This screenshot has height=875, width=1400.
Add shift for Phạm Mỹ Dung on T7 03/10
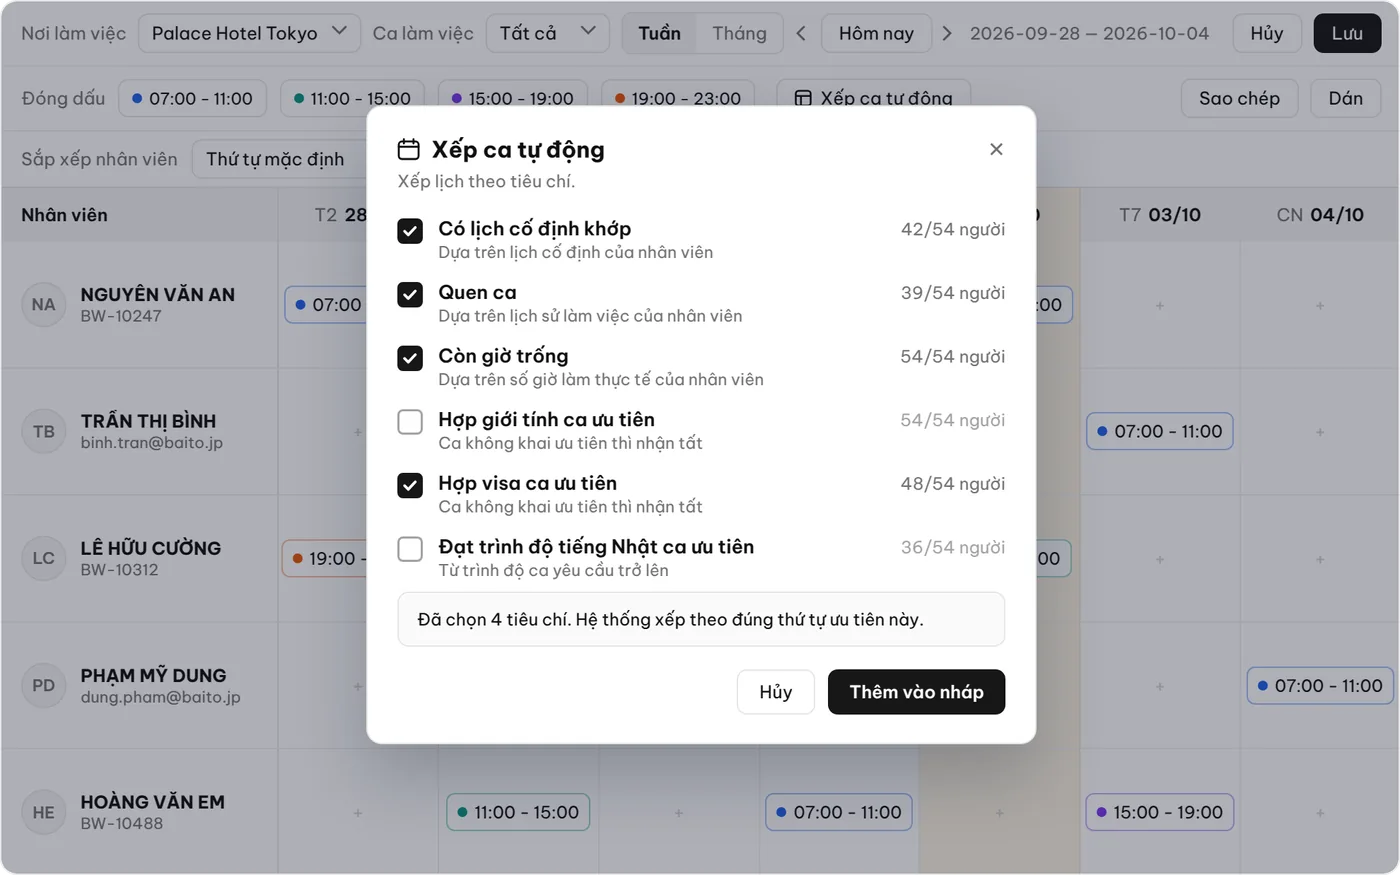[x=1160, y=686]
